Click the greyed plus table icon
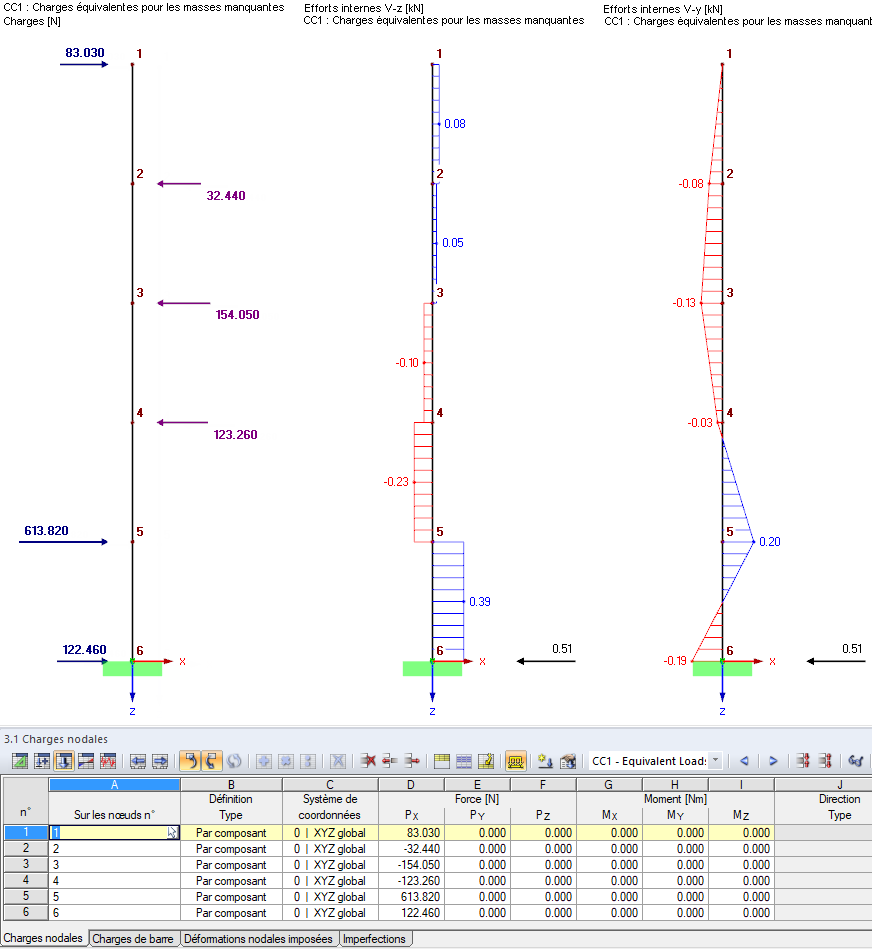Screen dimensions: 872x949 (x=264, y=761)
